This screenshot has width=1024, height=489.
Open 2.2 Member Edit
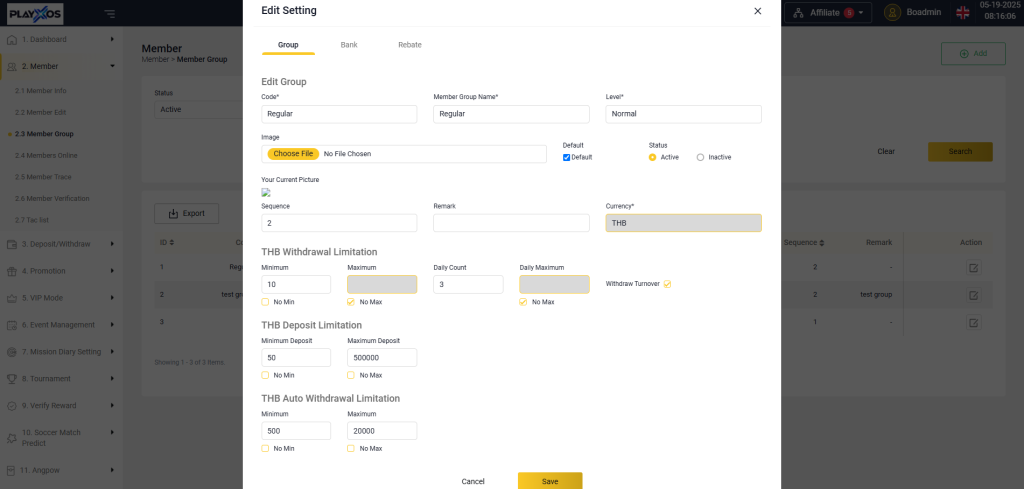[x=40, y=112]
